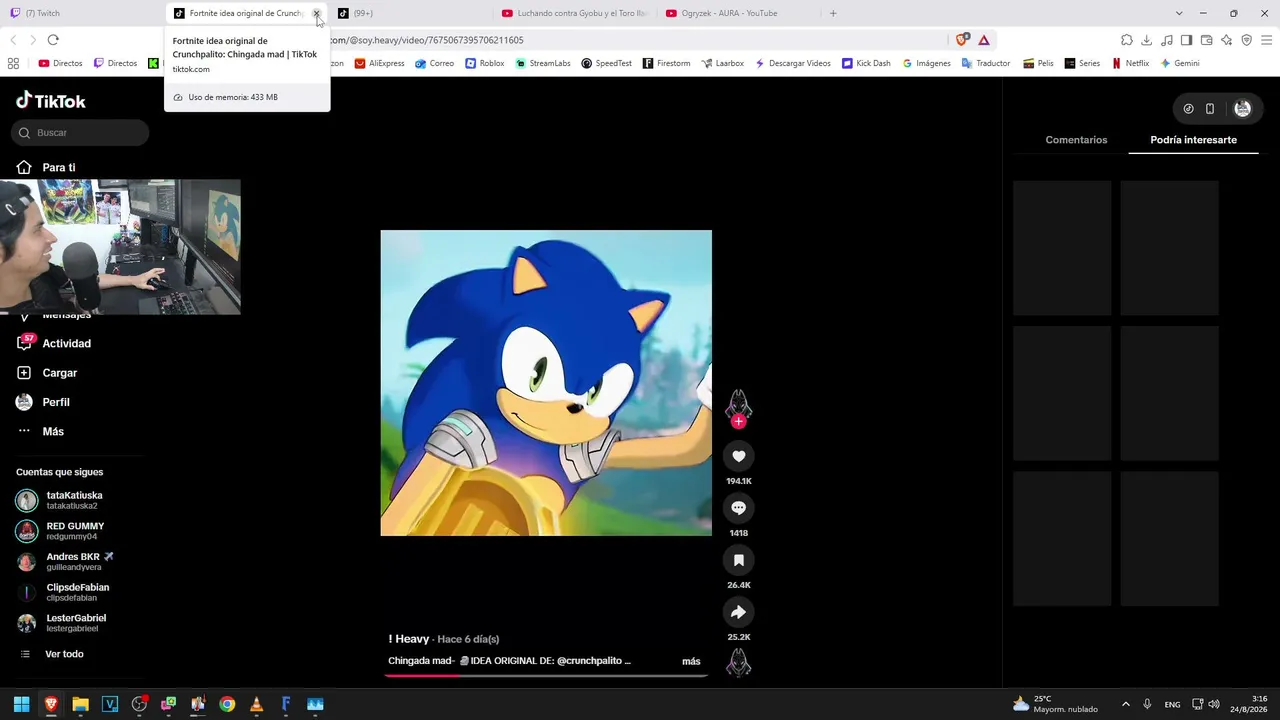Open the taskbar volume speaker icon
This screenshot has width=1280, height=720.
tap(1214, 704)
